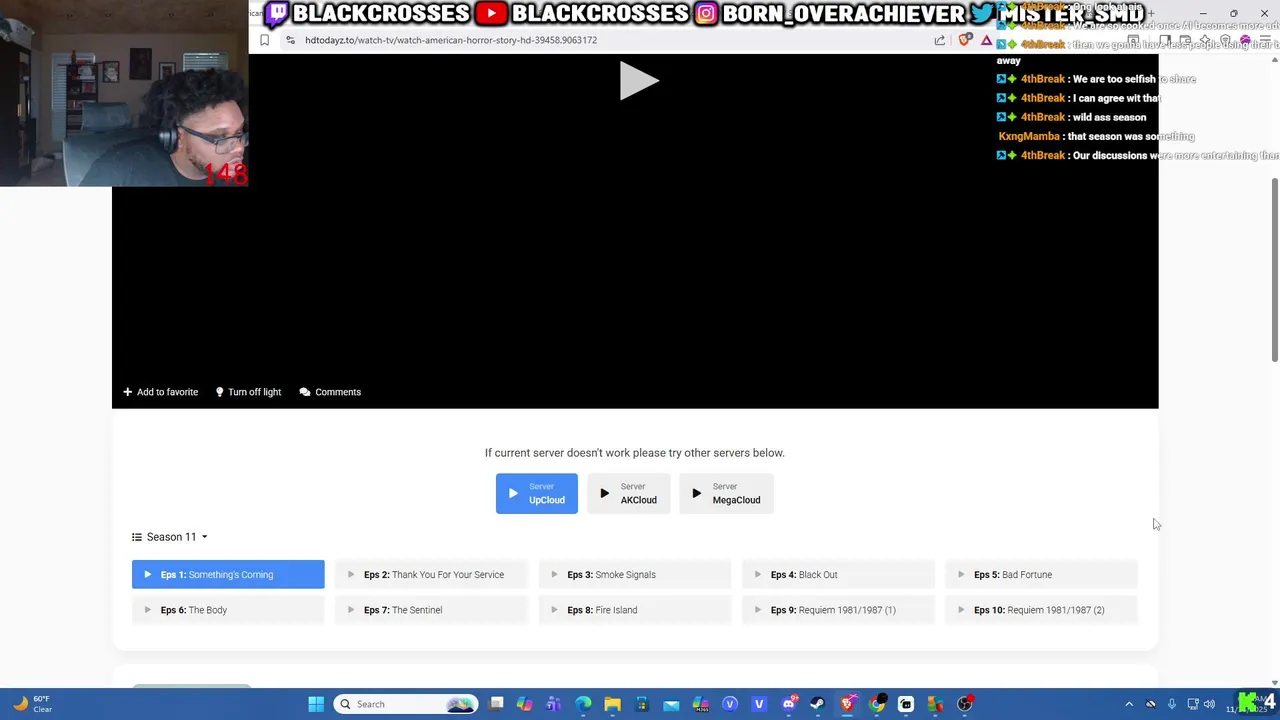Click the taskbar Search box
The width and height of the screenshot is (1280, 720).
[405, 704]
